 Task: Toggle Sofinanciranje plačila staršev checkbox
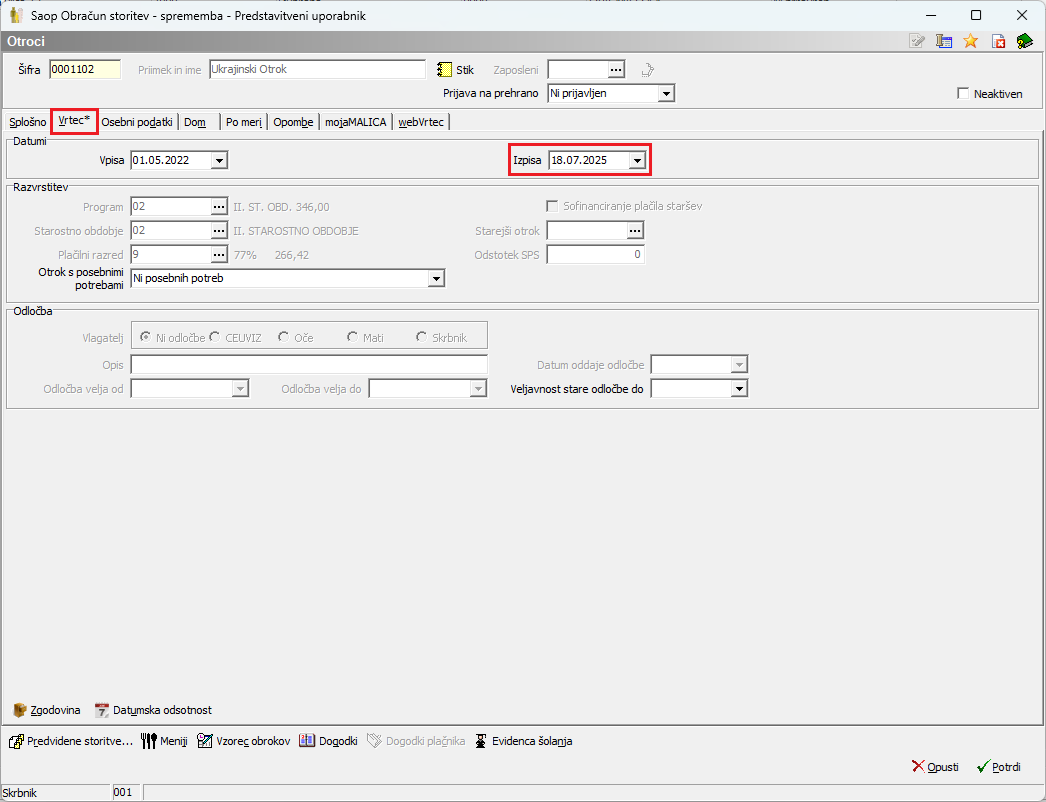(552, 206)
